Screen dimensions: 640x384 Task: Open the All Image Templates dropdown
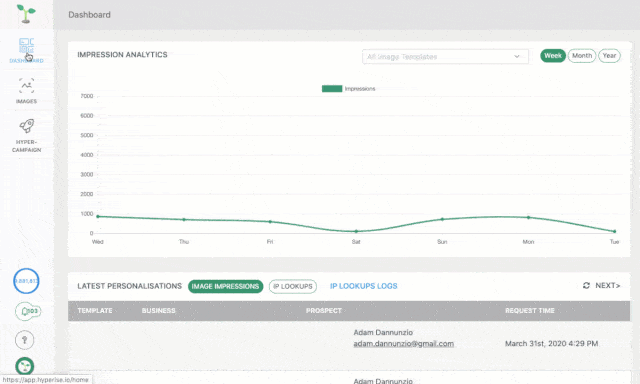pyautogui.click(x=445, y=57)
